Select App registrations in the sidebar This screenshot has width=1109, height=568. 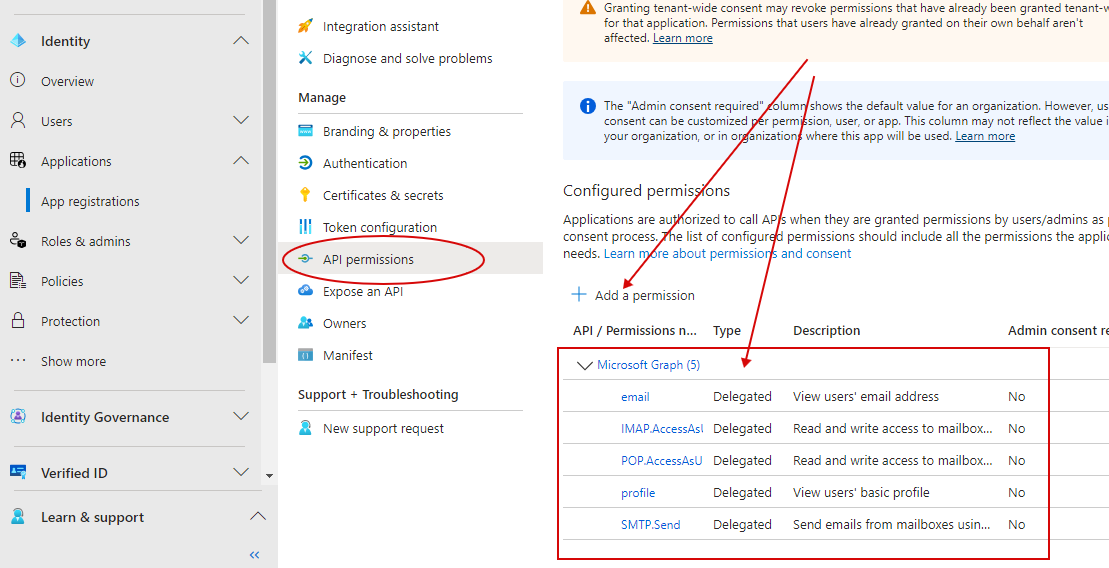coord(90,201)
